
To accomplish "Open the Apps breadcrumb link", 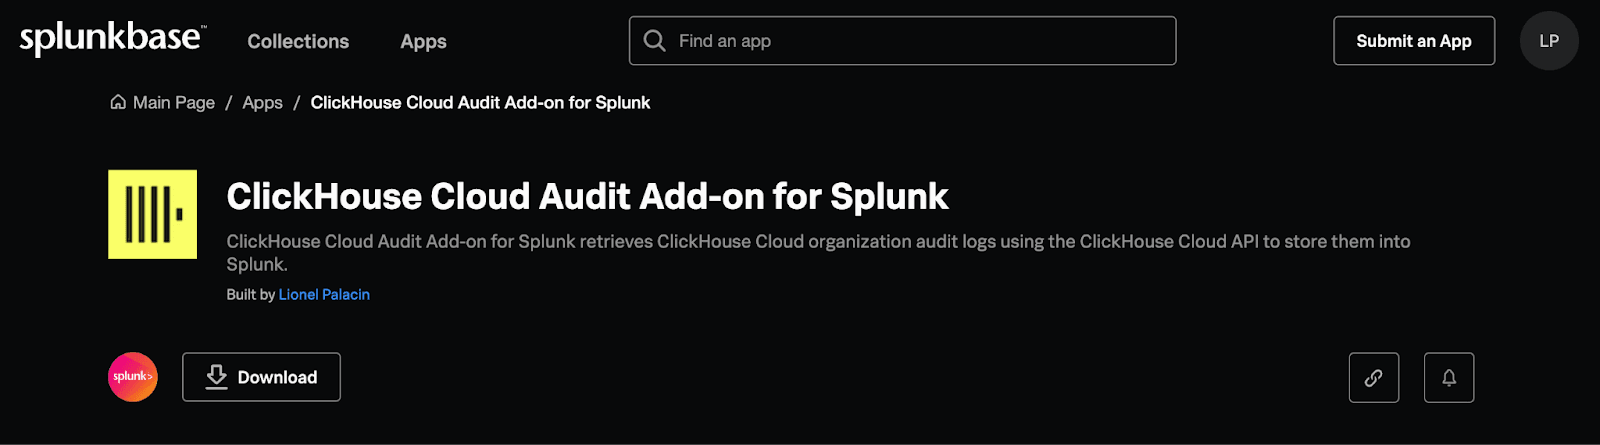I will 262,102.
